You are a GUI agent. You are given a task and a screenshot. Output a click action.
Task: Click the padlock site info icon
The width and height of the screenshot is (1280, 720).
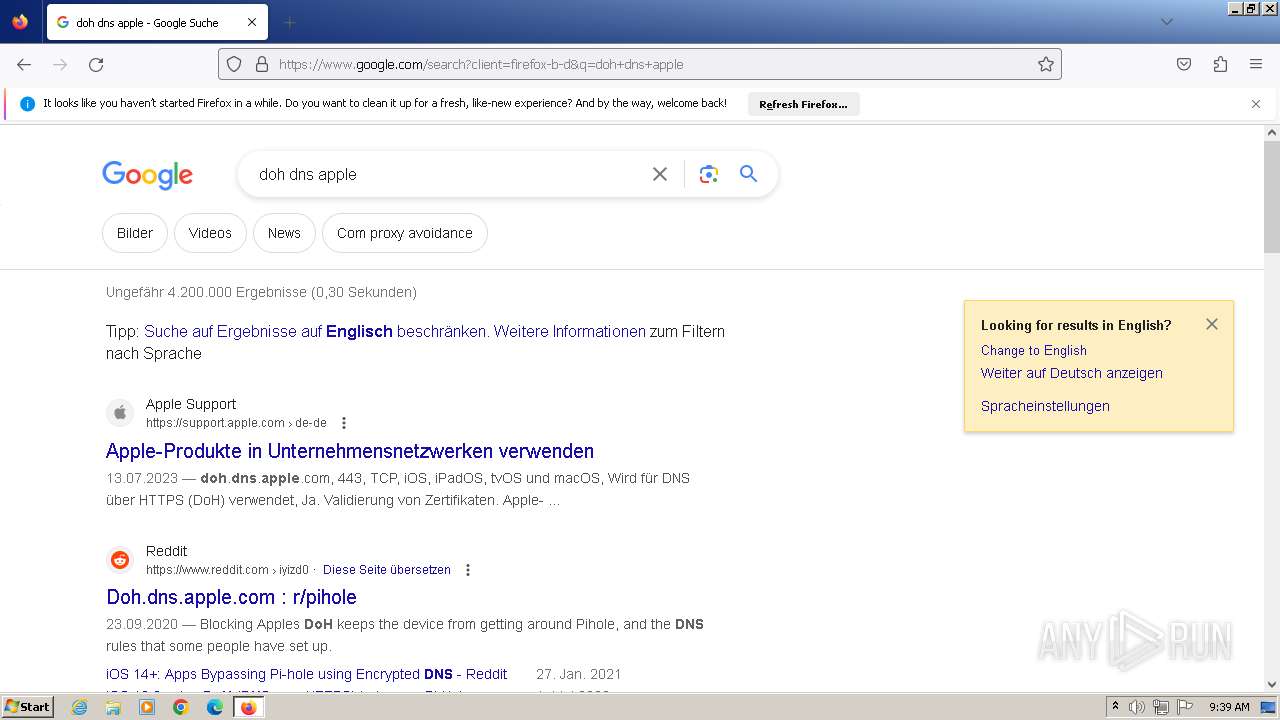click(262, 64)
